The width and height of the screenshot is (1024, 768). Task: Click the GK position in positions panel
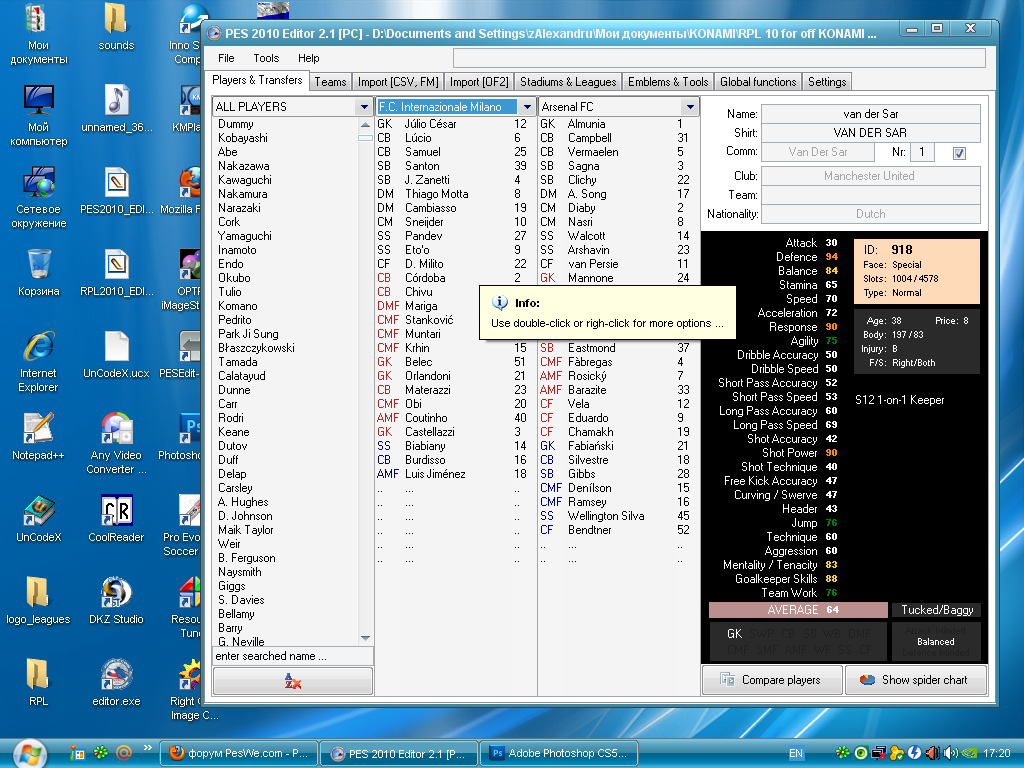(x=734, y=633)
